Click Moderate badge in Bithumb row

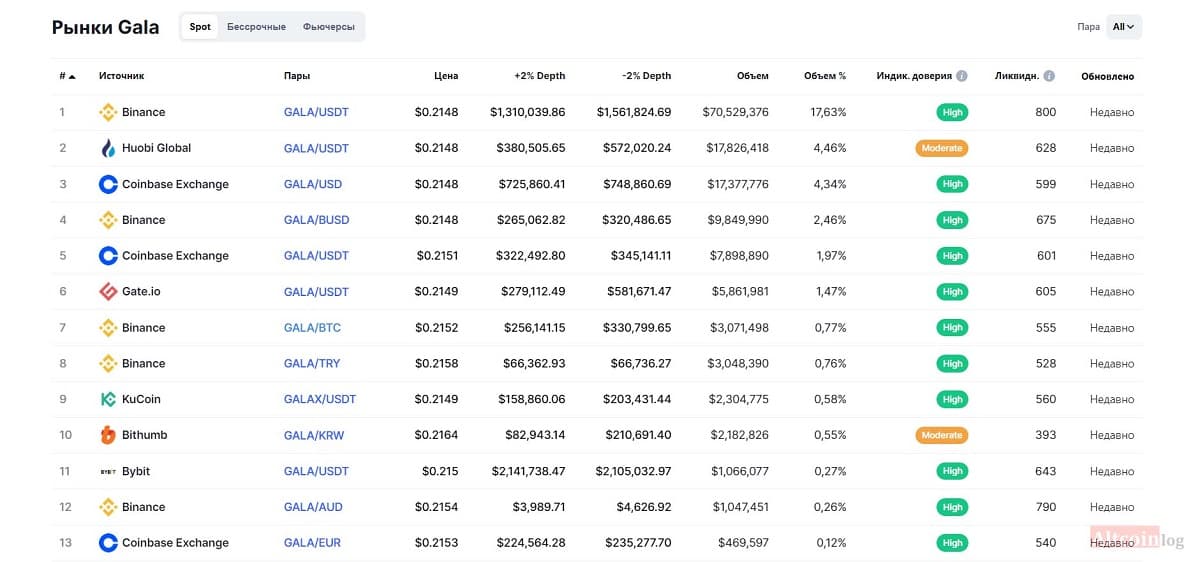942,435
